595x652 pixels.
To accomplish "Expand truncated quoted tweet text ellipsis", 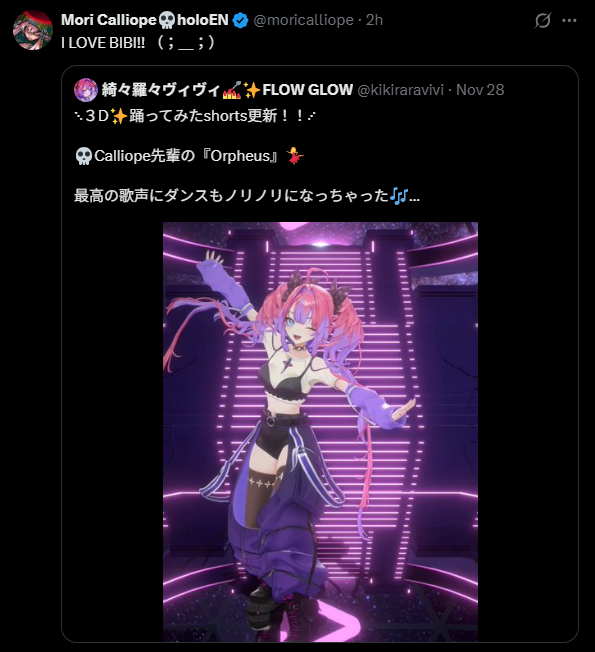I will pyautogui.click(x=415, y=196).
